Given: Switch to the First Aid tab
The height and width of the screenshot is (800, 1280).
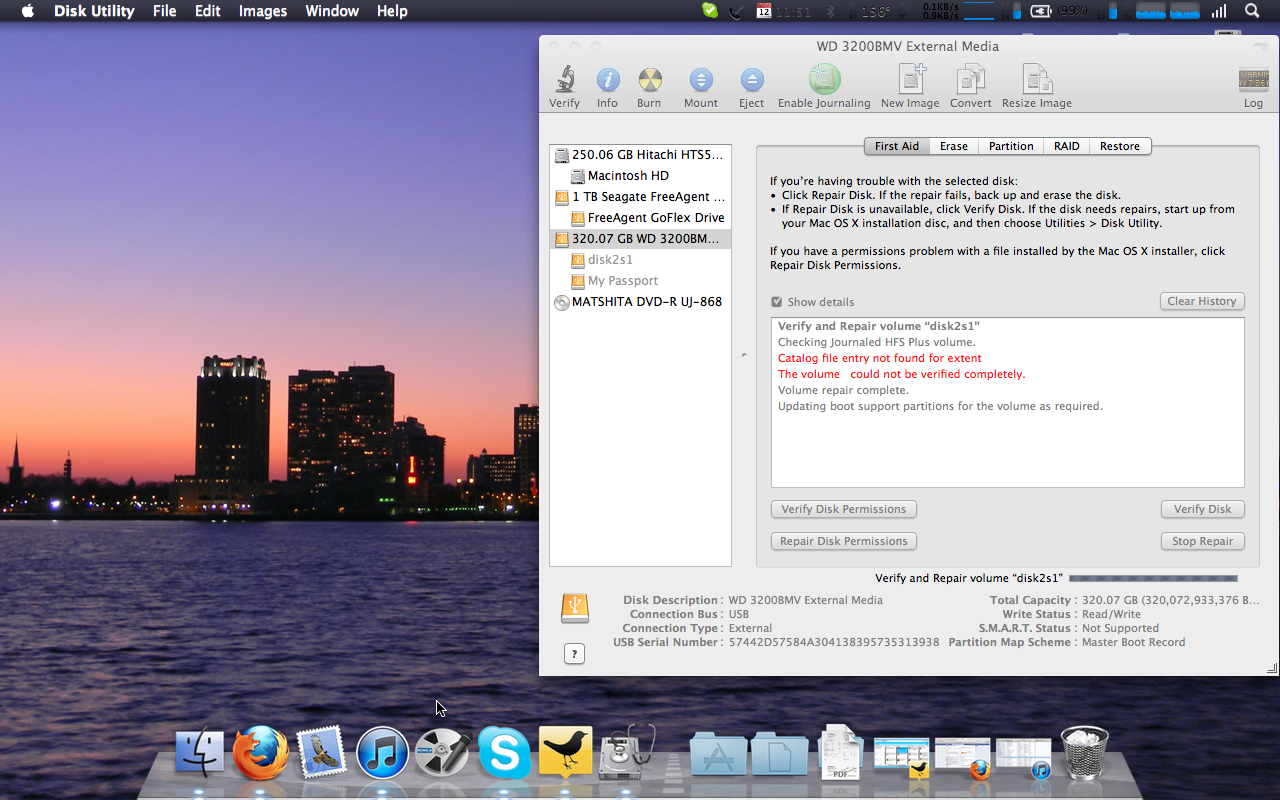Looking at the screenshot, I should click(x=897, y=146).
